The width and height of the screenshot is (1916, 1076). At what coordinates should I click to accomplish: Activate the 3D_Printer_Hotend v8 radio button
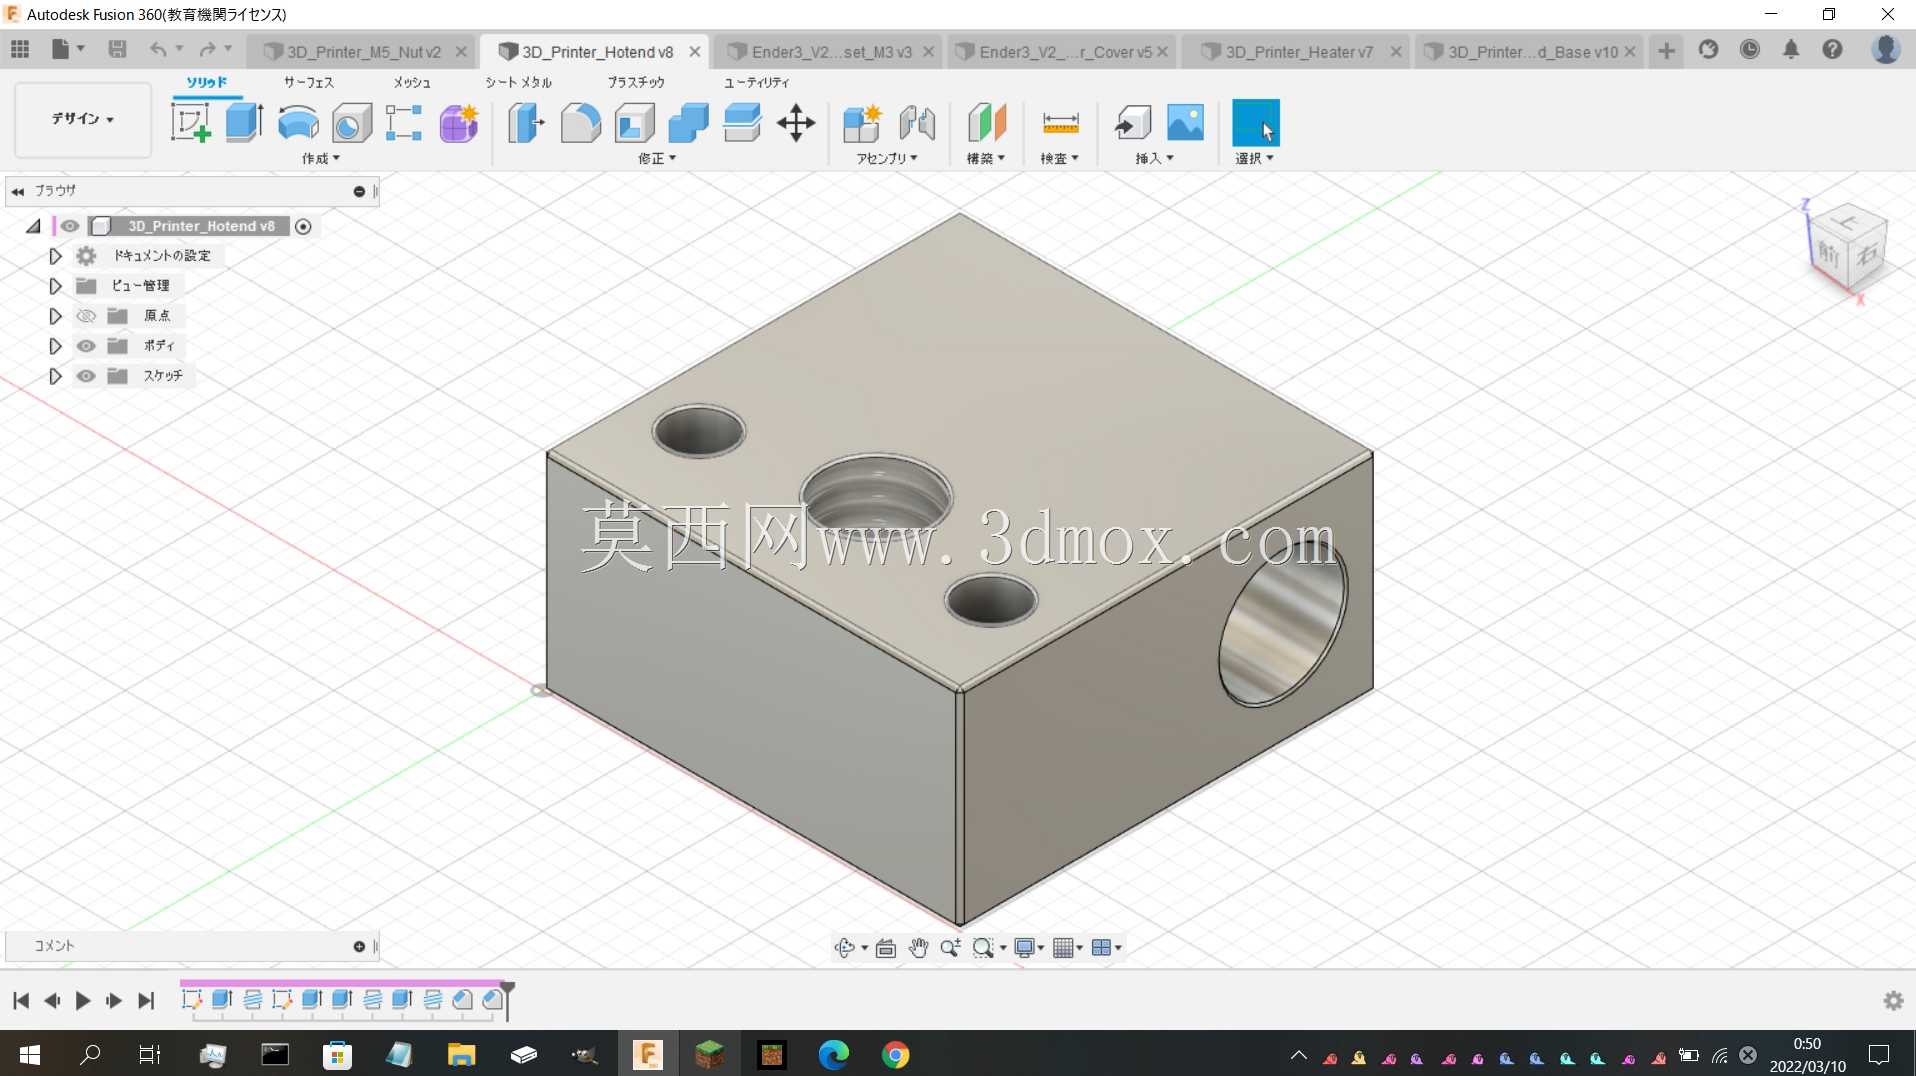(x=303, y=227)
